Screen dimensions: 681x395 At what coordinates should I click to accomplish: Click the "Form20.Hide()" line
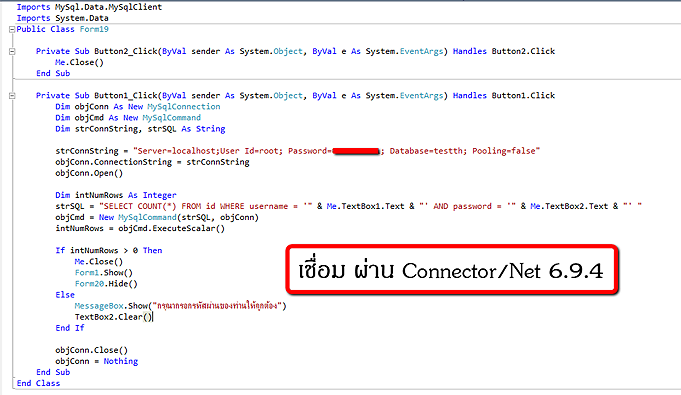click(106, 284)
